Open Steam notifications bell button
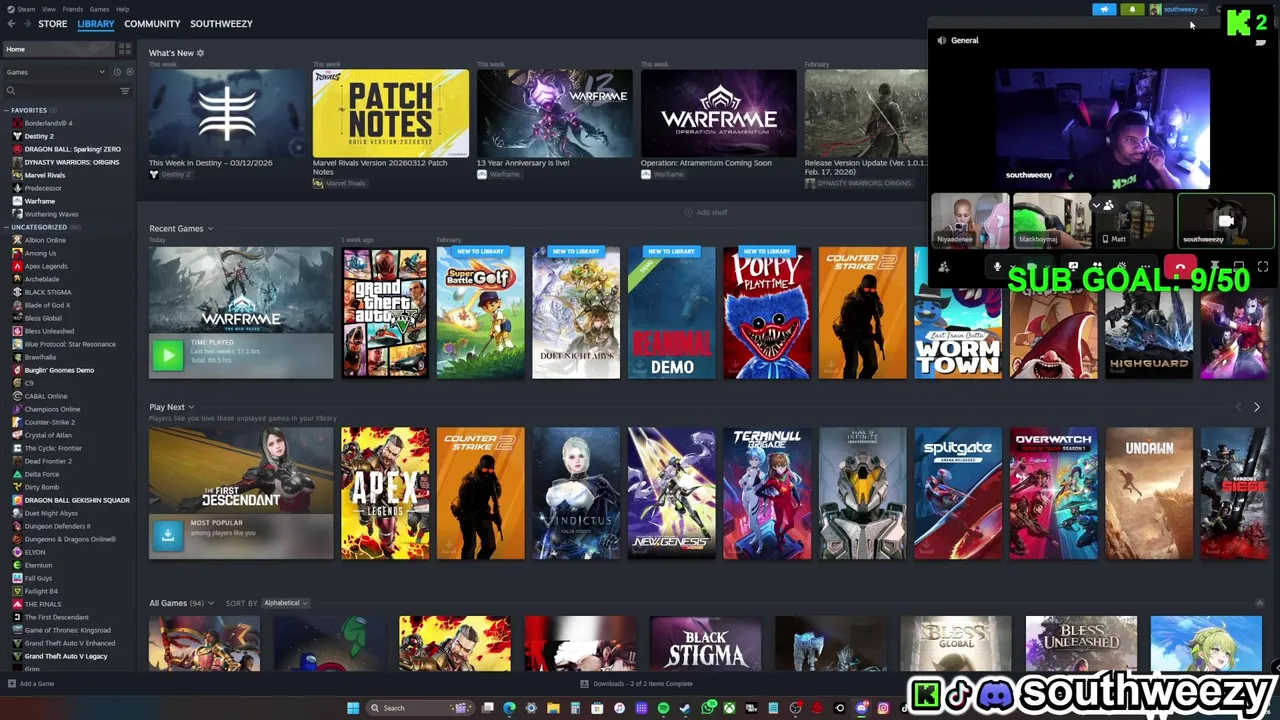This screenshot has width=1280, height=720. [1132, 9]
